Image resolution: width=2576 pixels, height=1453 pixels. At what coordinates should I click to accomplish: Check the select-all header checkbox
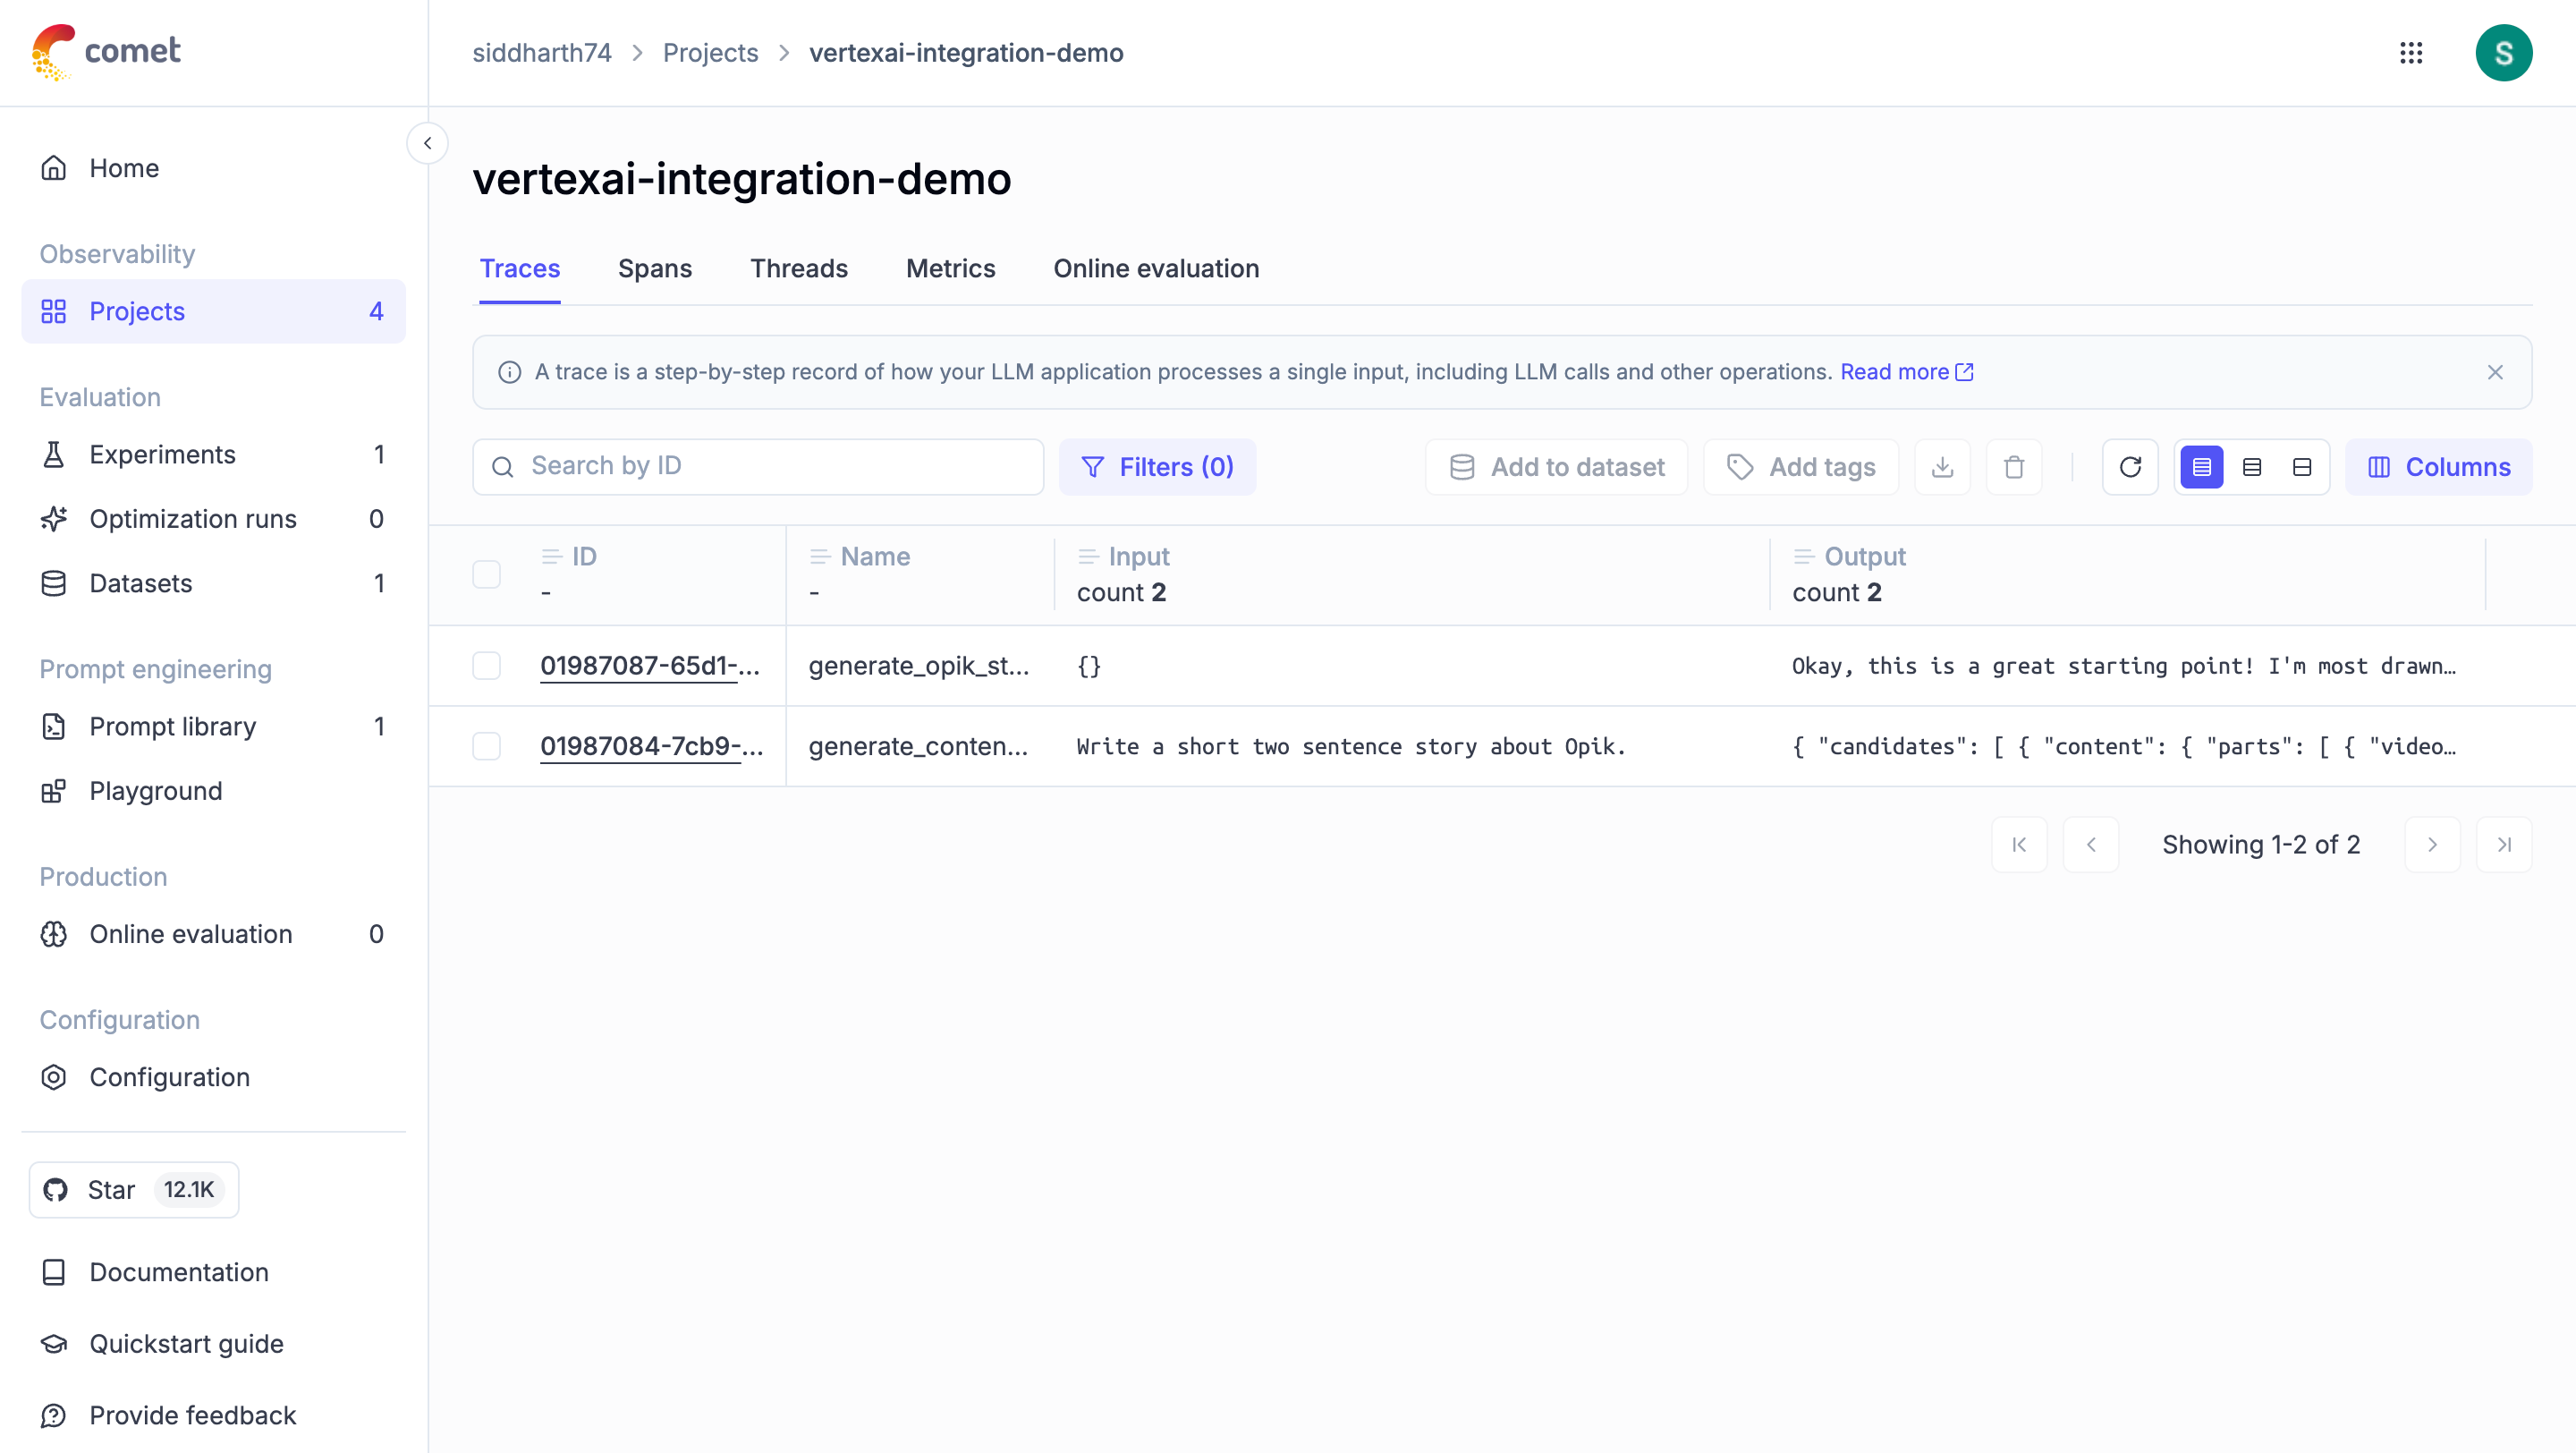(487, 574)
